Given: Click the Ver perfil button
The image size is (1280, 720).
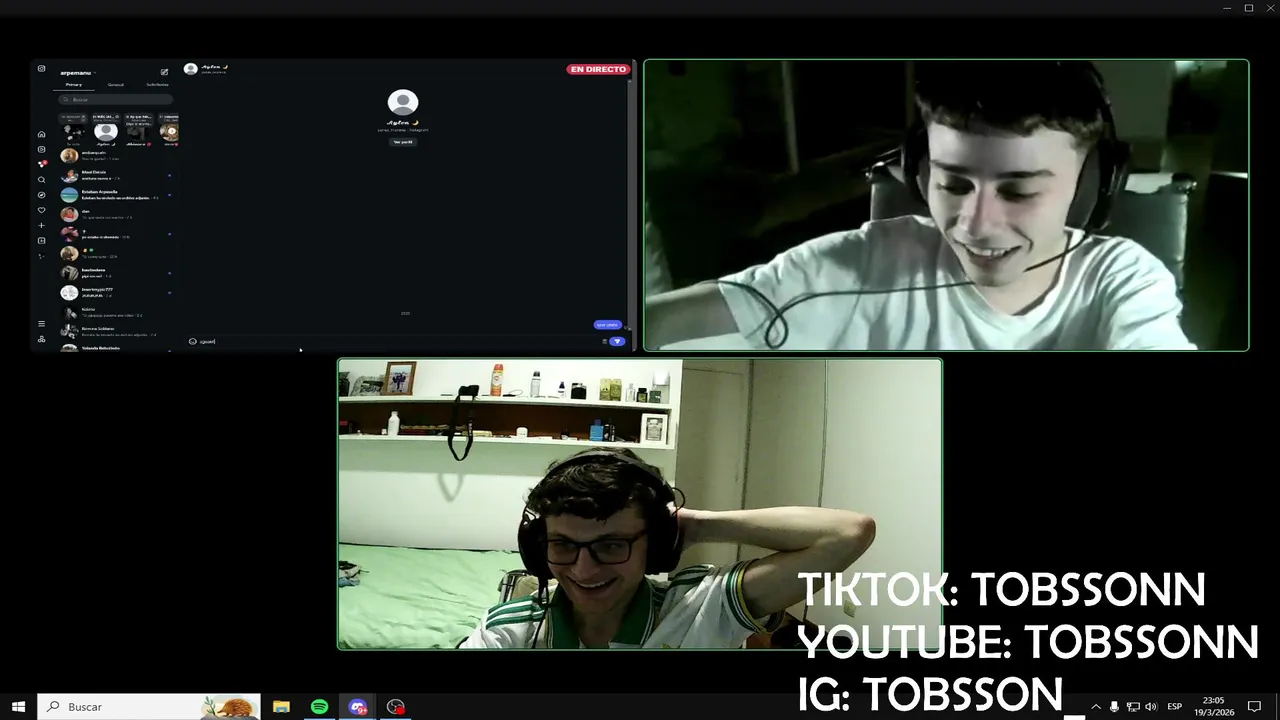Looking at the screenshot, I should 403,142.
